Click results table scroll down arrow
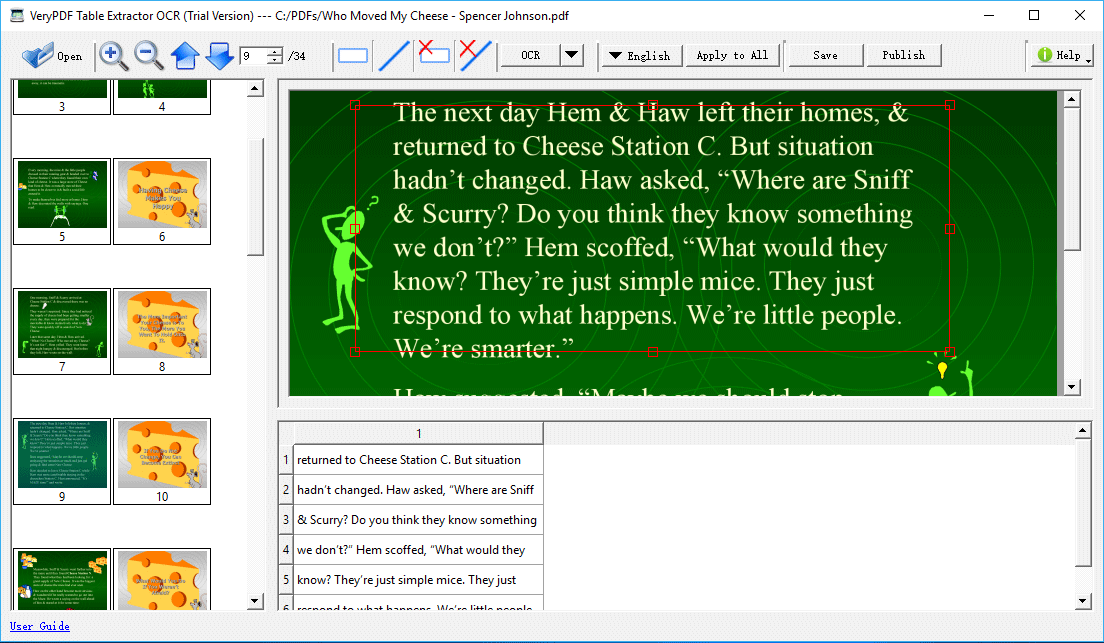The width and height of the screenshot is (1104, 643). tap(1084, 601)
